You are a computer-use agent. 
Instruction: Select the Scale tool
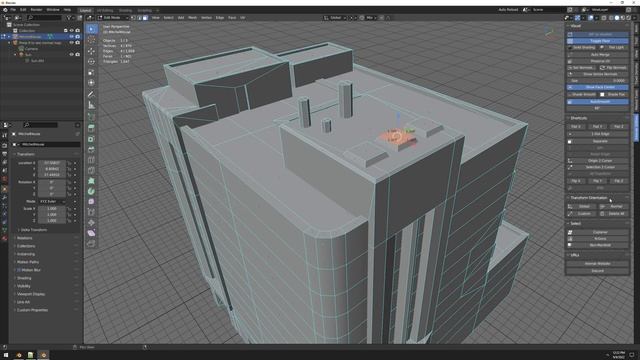tap(91, 72)
